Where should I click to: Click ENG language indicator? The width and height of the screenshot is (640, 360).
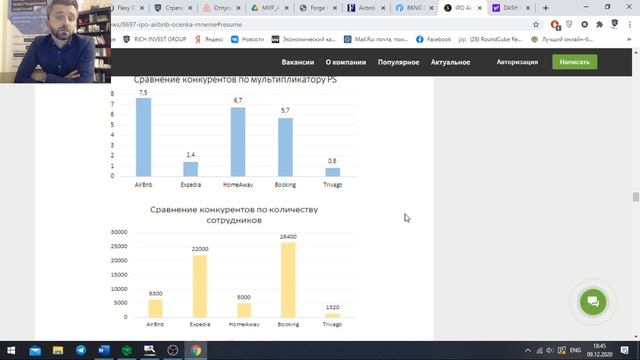click(575, 350)
